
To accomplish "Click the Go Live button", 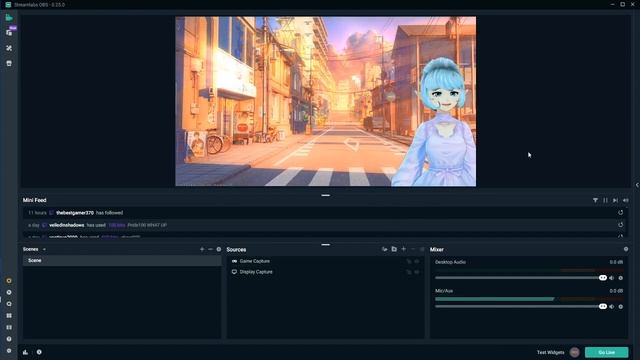I will click(607, 352).
